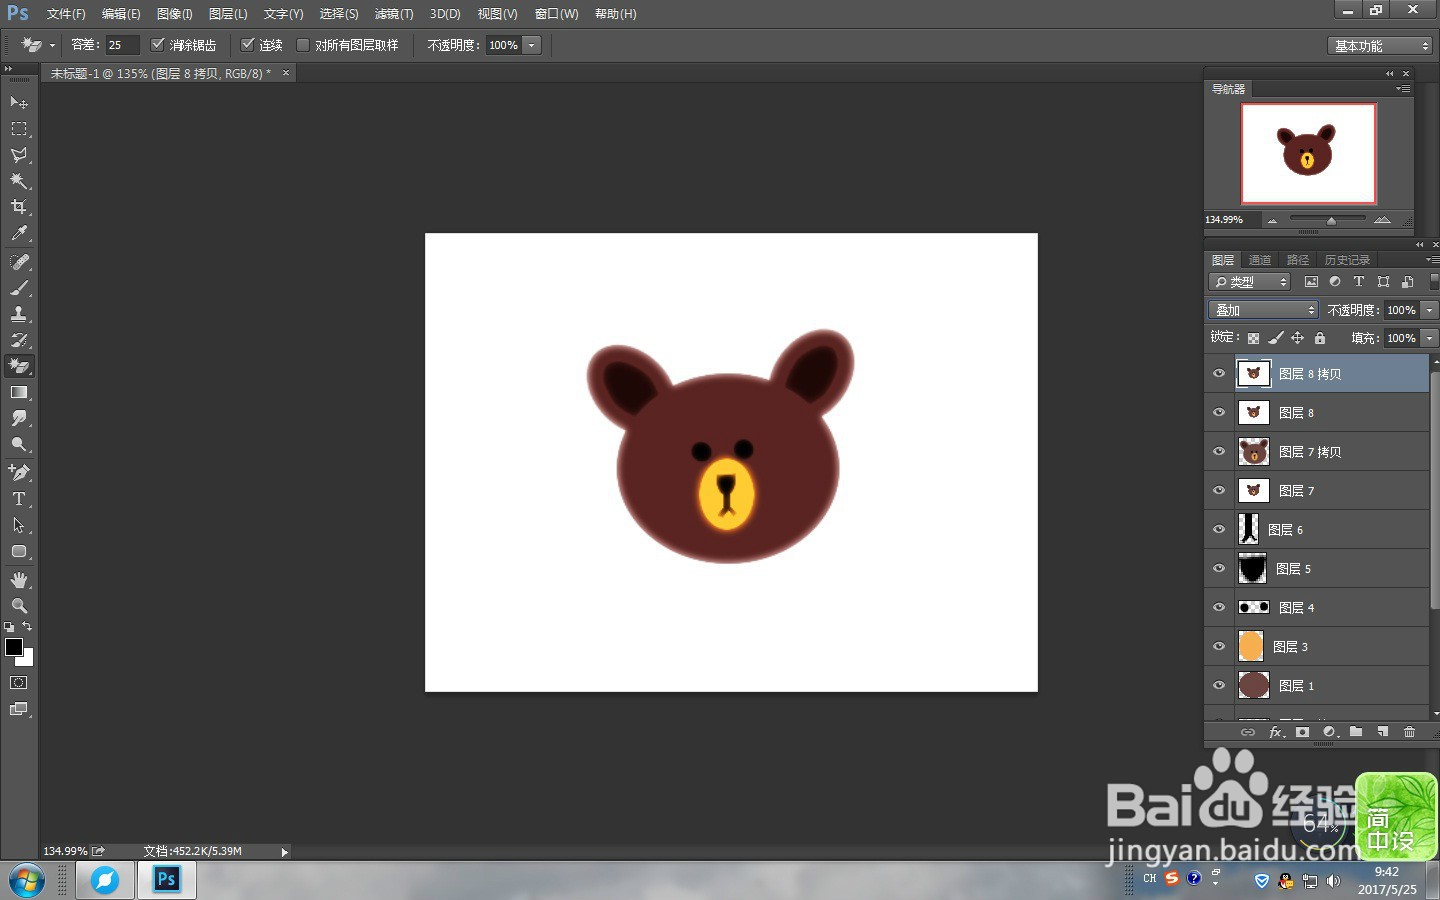Enable sample all layers (对所有图层取样)
Screen dimensions: 1440x900
(x=303, y=44)
